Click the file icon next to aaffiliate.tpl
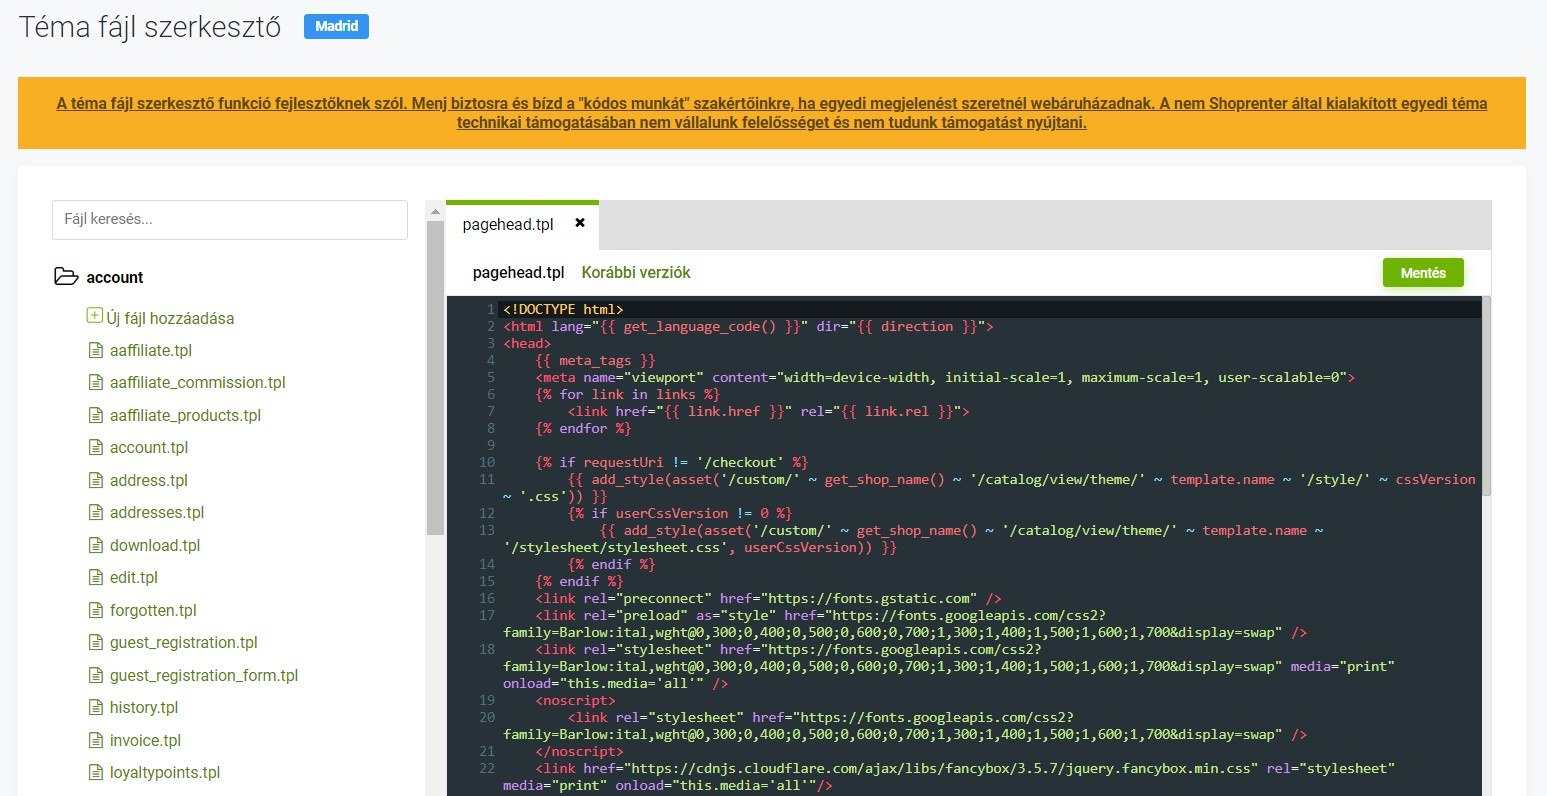Viewport: 1547px width, 796px height. pyautogui.click(x=96, y=350)
